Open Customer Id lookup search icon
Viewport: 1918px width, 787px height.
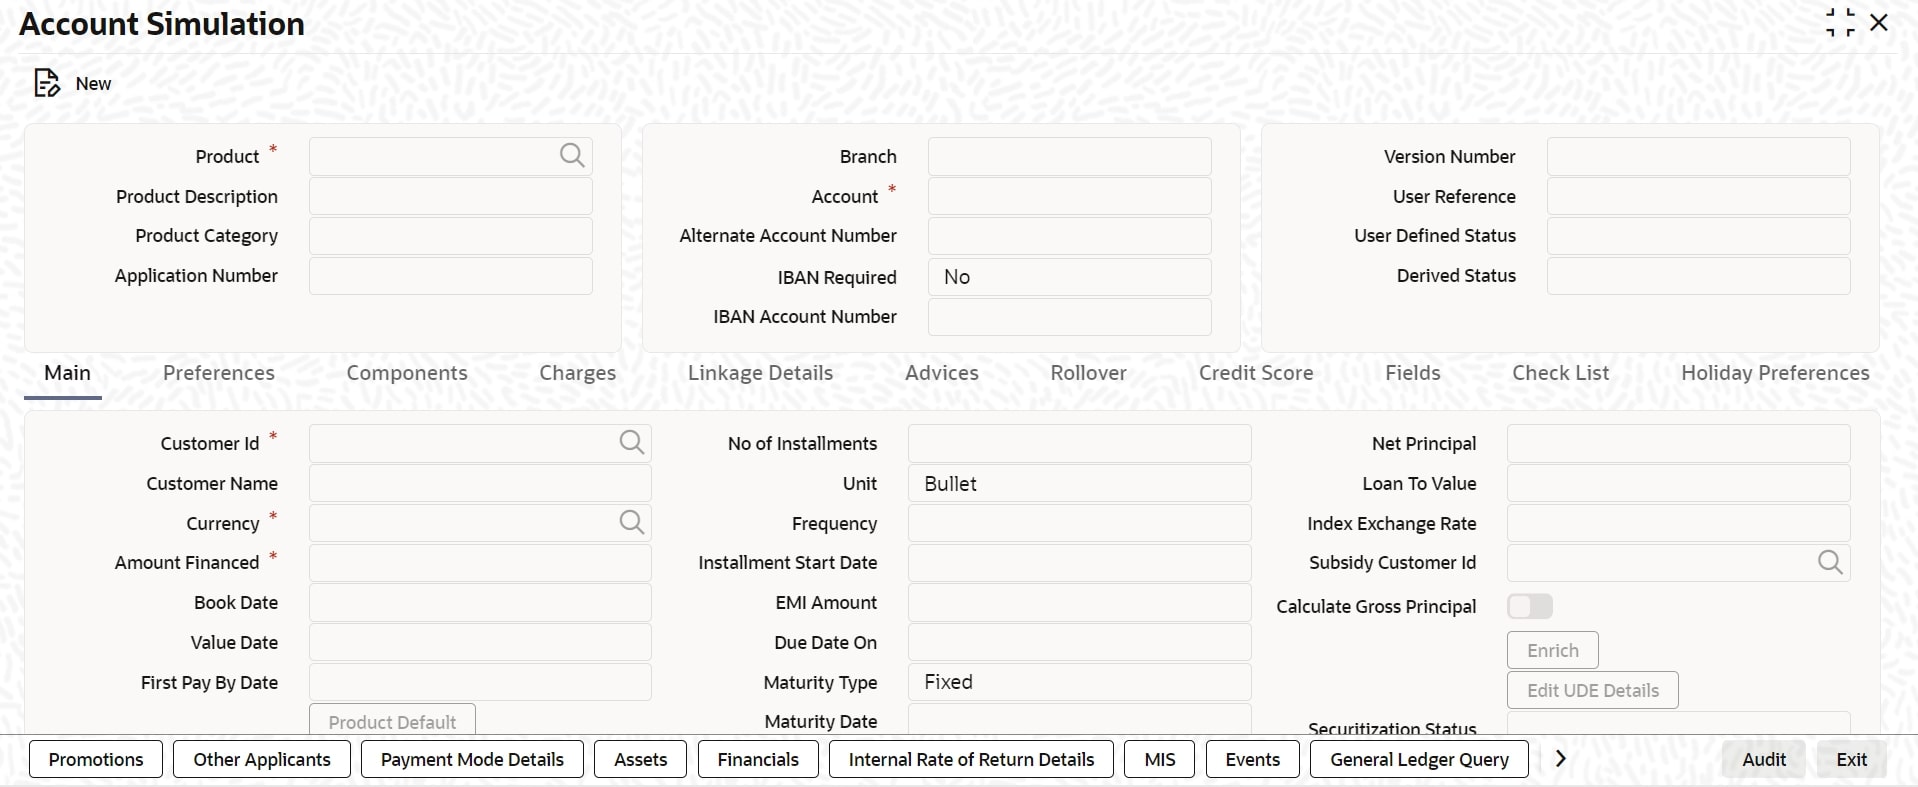pos(632,442)
